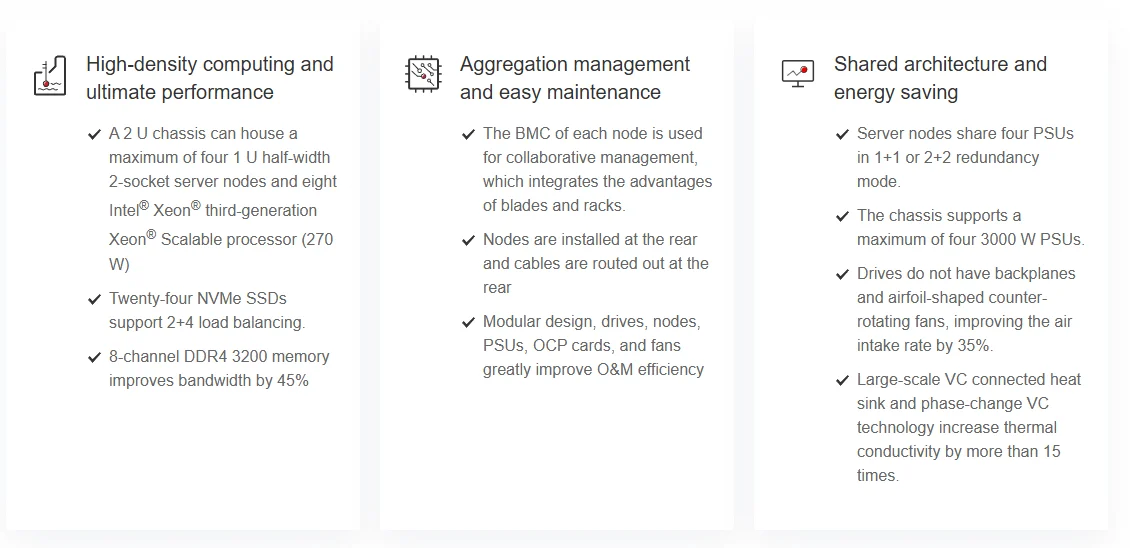Click the 8-channel DDR4 3200 memory text
Image resolution: width=1130 pixels, height=548 pixels.
219,357
